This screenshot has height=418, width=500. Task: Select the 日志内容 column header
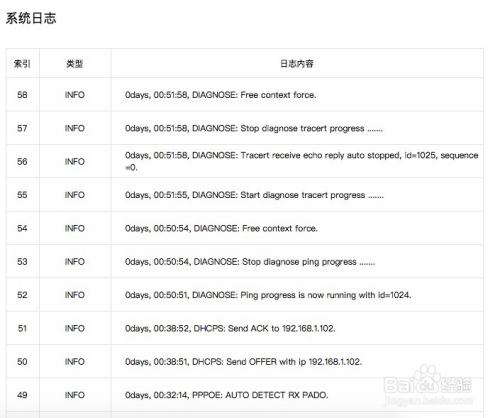coord(297,64)
